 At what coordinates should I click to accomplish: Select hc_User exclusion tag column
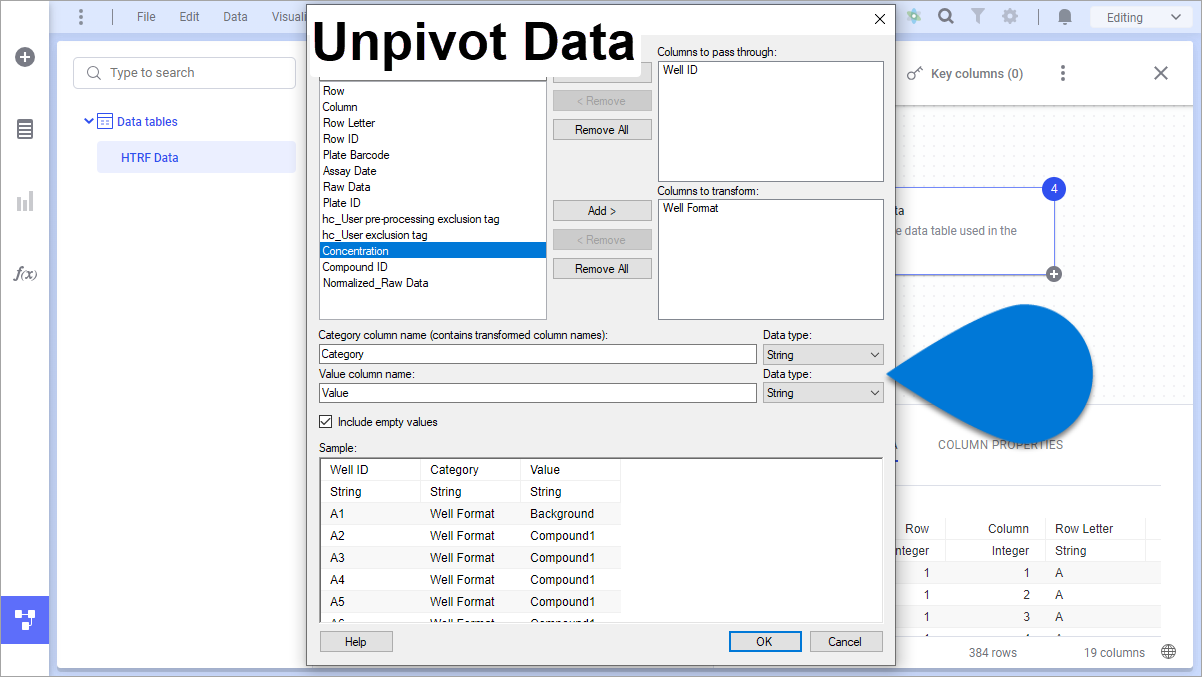[x=433, y=235]
